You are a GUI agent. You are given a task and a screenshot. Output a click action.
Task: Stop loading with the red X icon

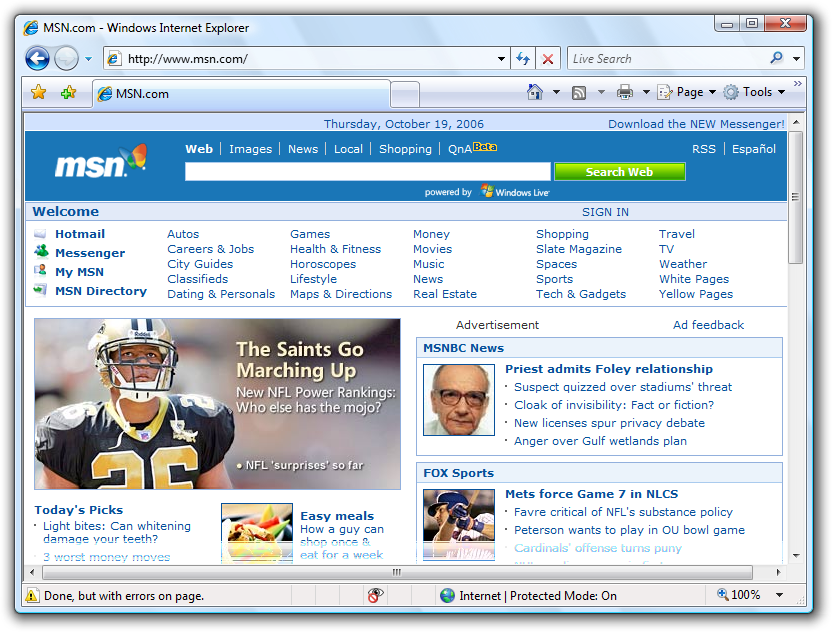click(548, 59)
